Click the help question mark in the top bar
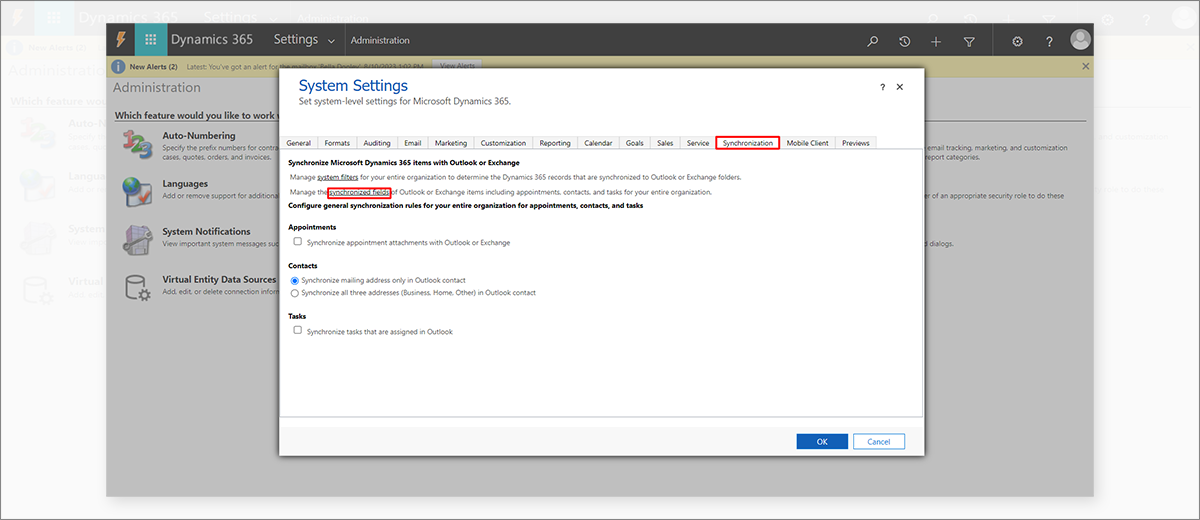Image resolution: width=1200 pixels, height=520 pixels. [1049, 41]
